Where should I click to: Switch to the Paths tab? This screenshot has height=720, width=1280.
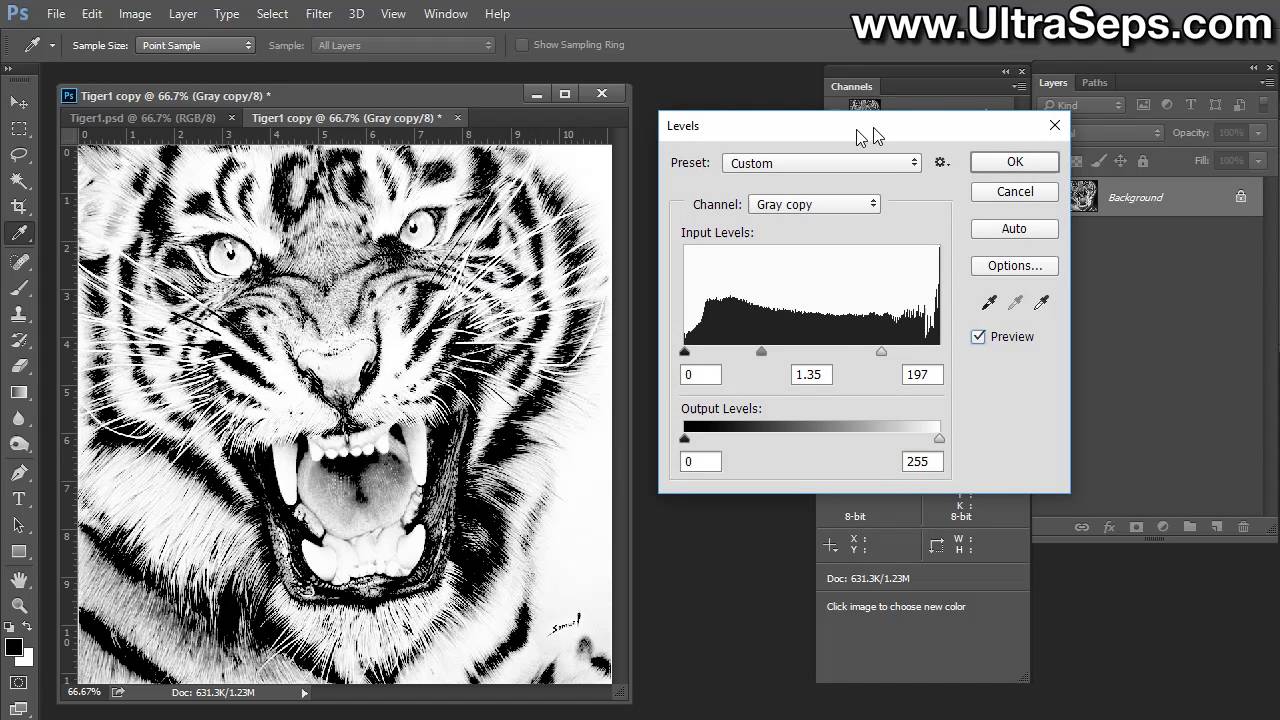coord(1094,83)
